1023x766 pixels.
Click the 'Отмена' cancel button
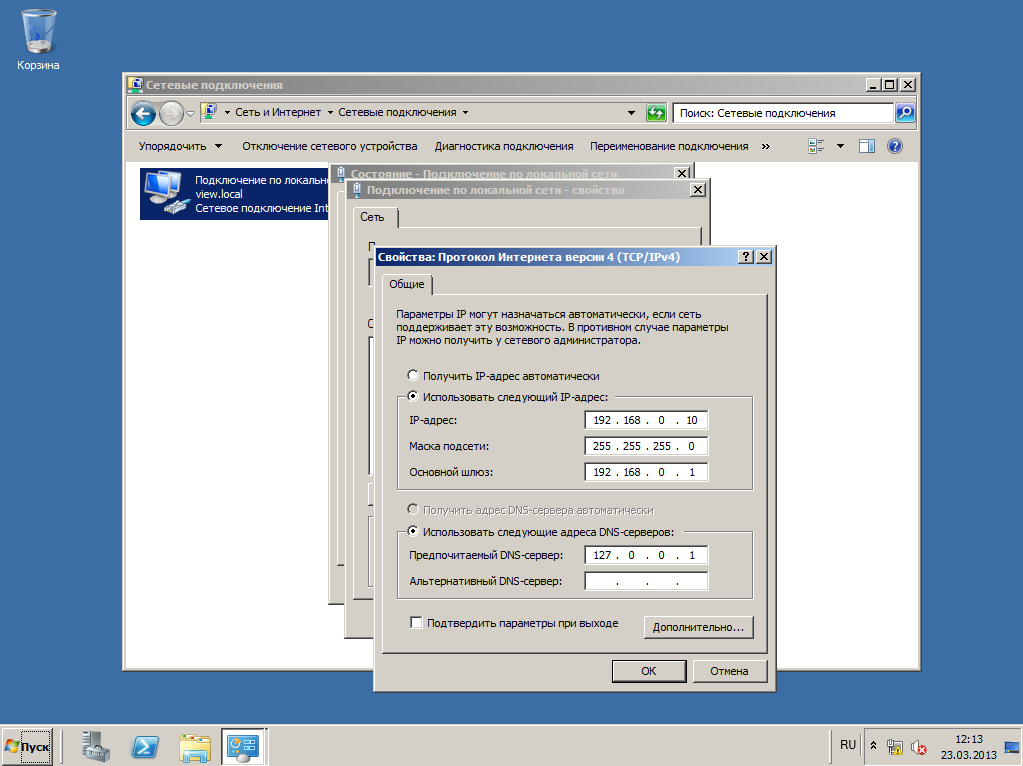tap(729, 671)
